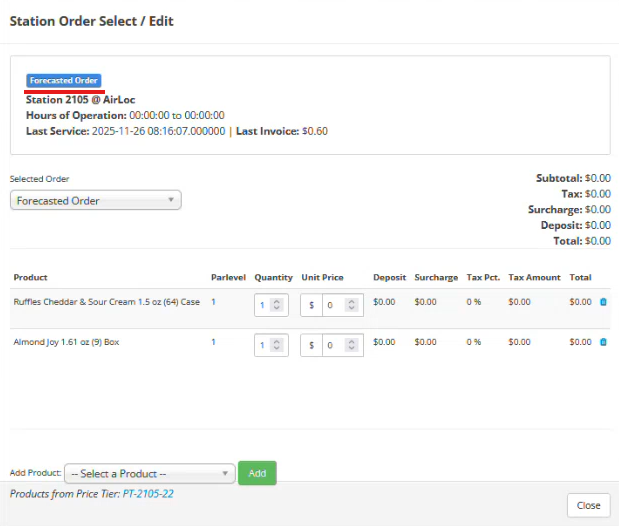Click the Almond Joy parlevel value 1
Screen dimensions: 619x526
point(214,342)
